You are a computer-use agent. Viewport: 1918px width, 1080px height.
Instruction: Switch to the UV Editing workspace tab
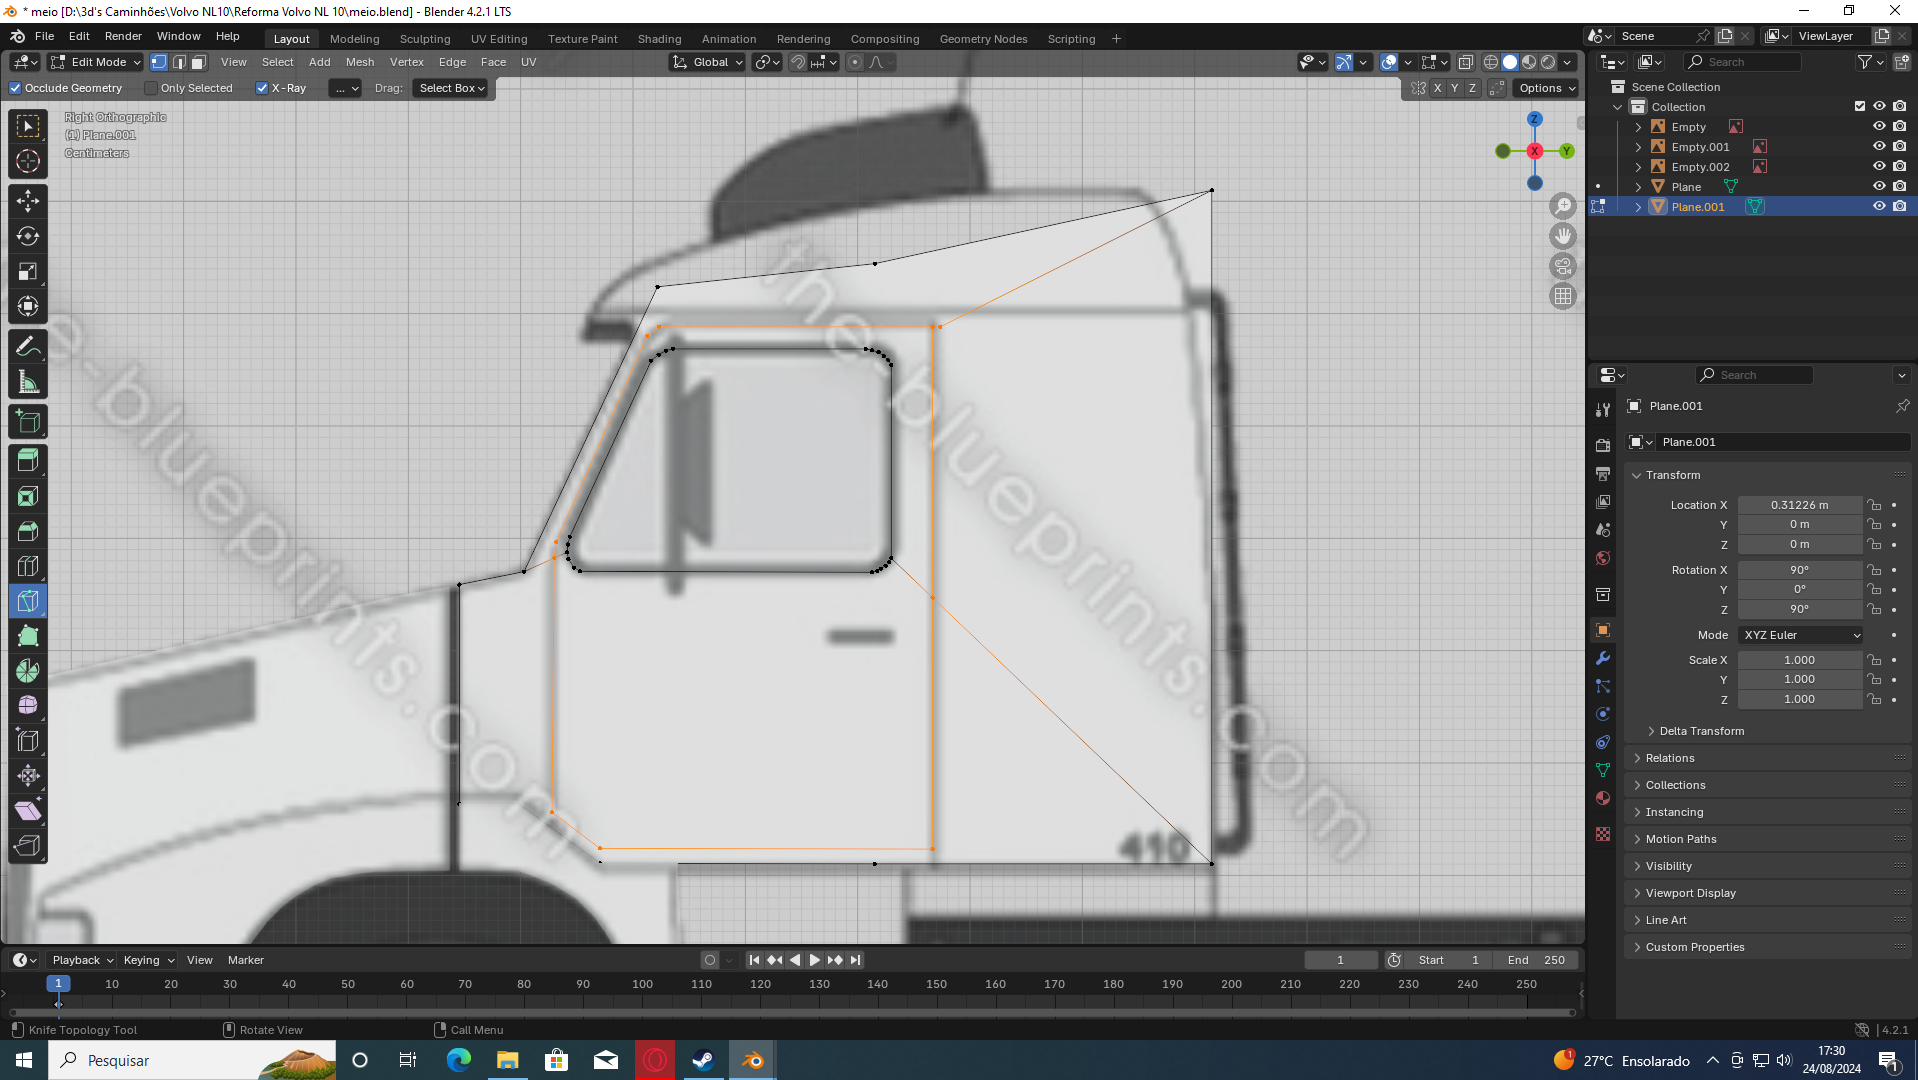point(499,39)
